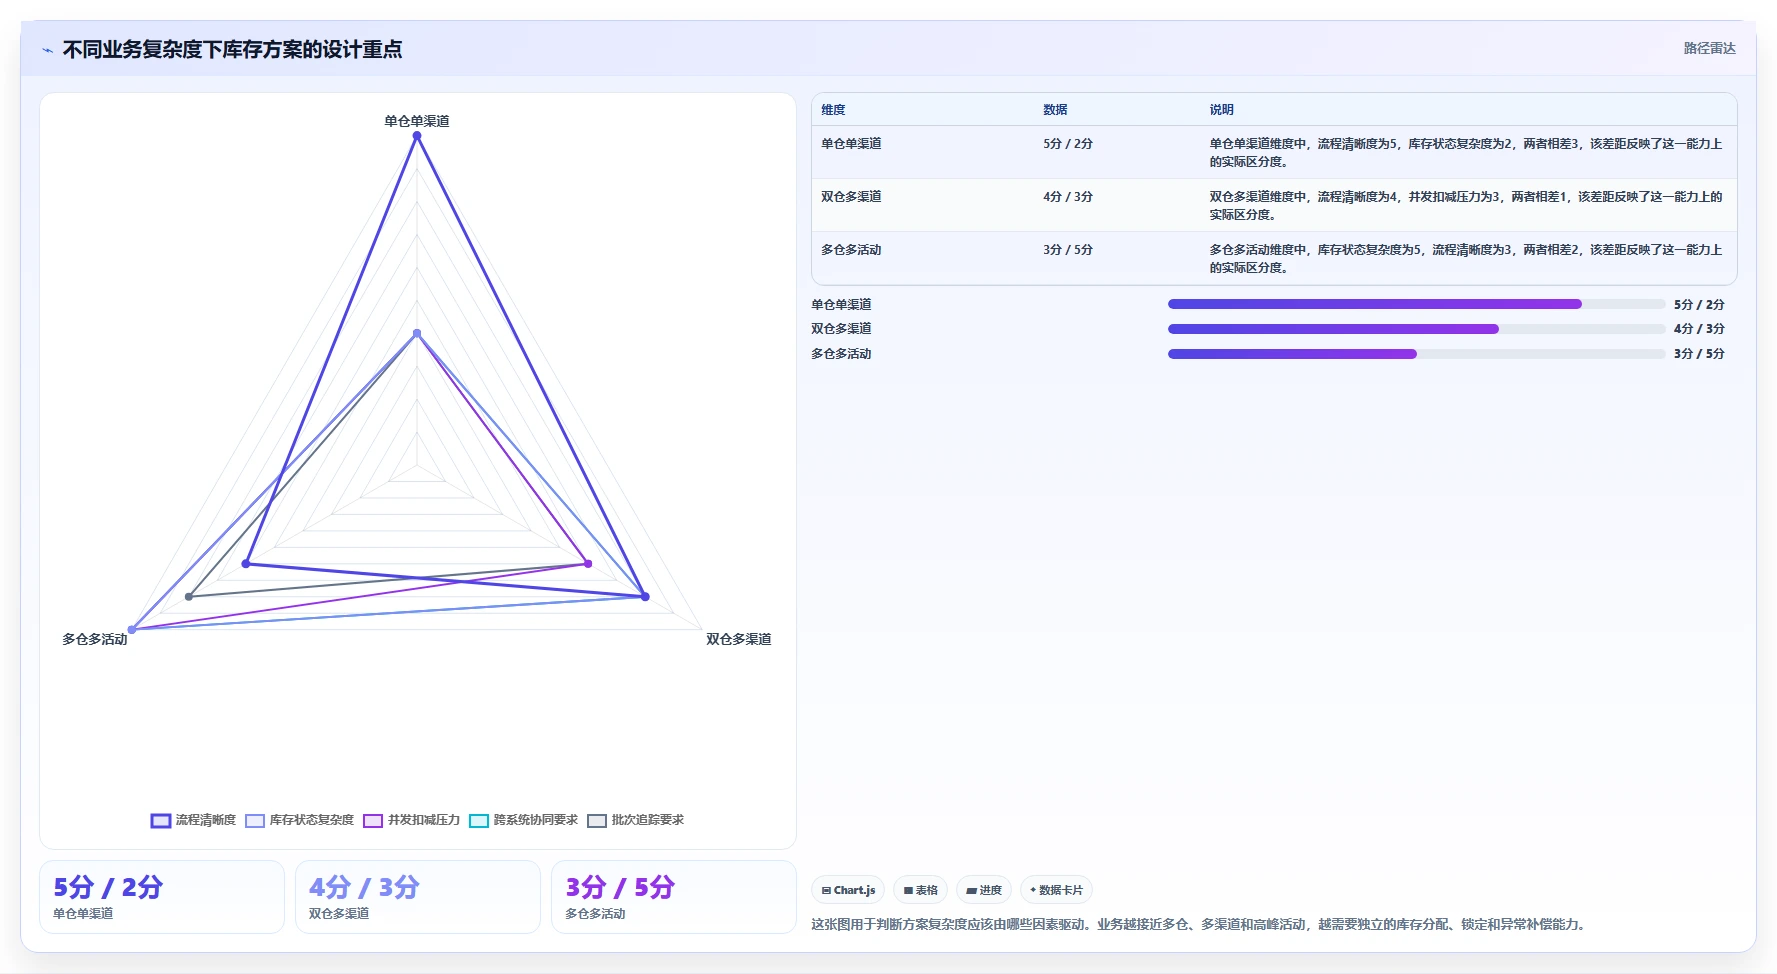Click the 双仓多渠道 radar axis label
The image size is (1777, 974).
click(739, 639)
